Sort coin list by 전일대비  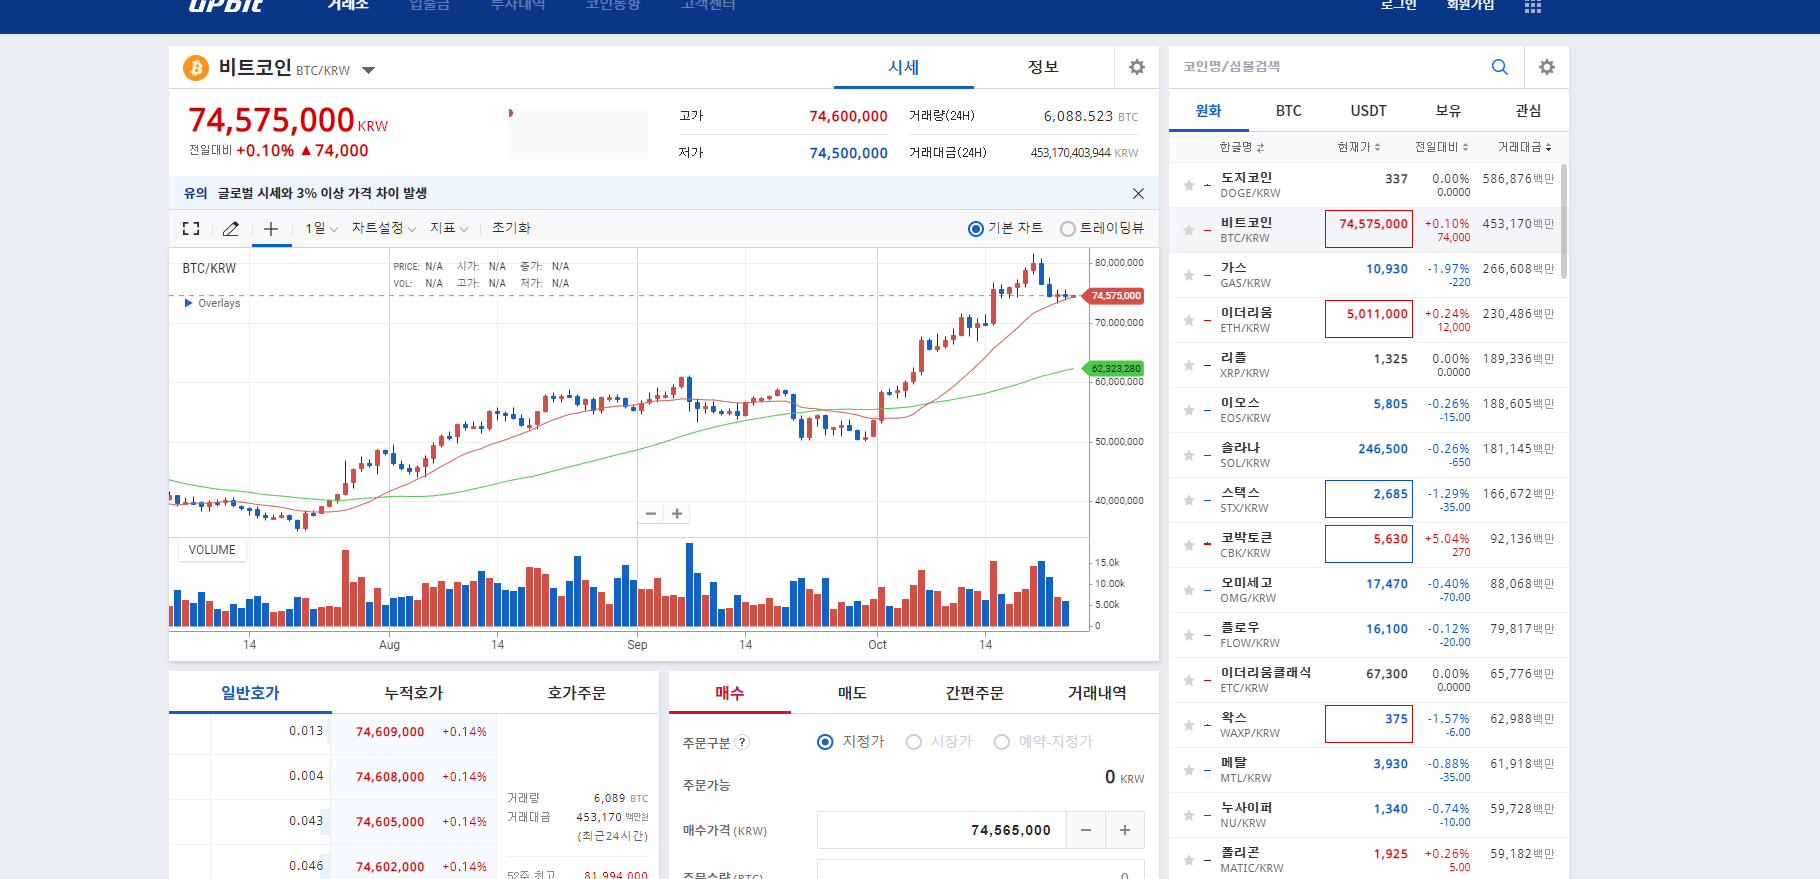[x=1442, y=147]
